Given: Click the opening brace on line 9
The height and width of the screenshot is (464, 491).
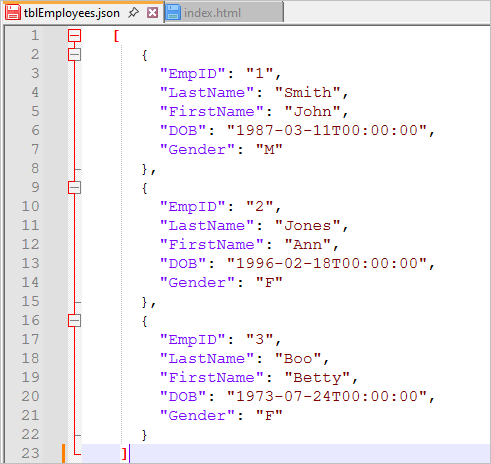Looking at the screenshot, I should tap(144, 188).
